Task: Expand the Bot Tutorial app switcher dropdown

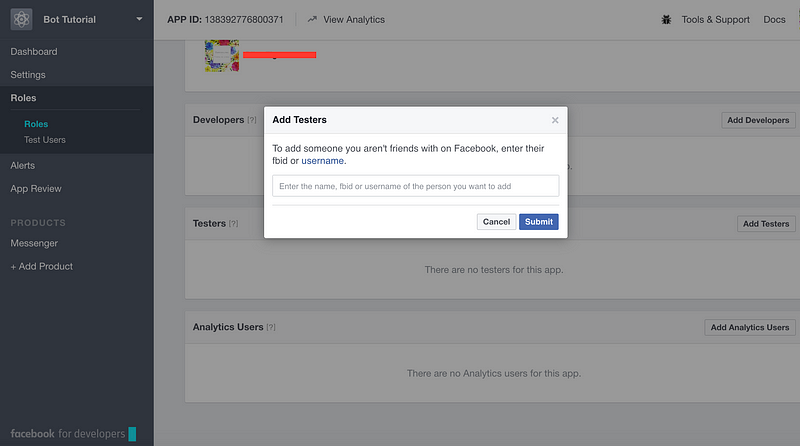Action: 139,19
